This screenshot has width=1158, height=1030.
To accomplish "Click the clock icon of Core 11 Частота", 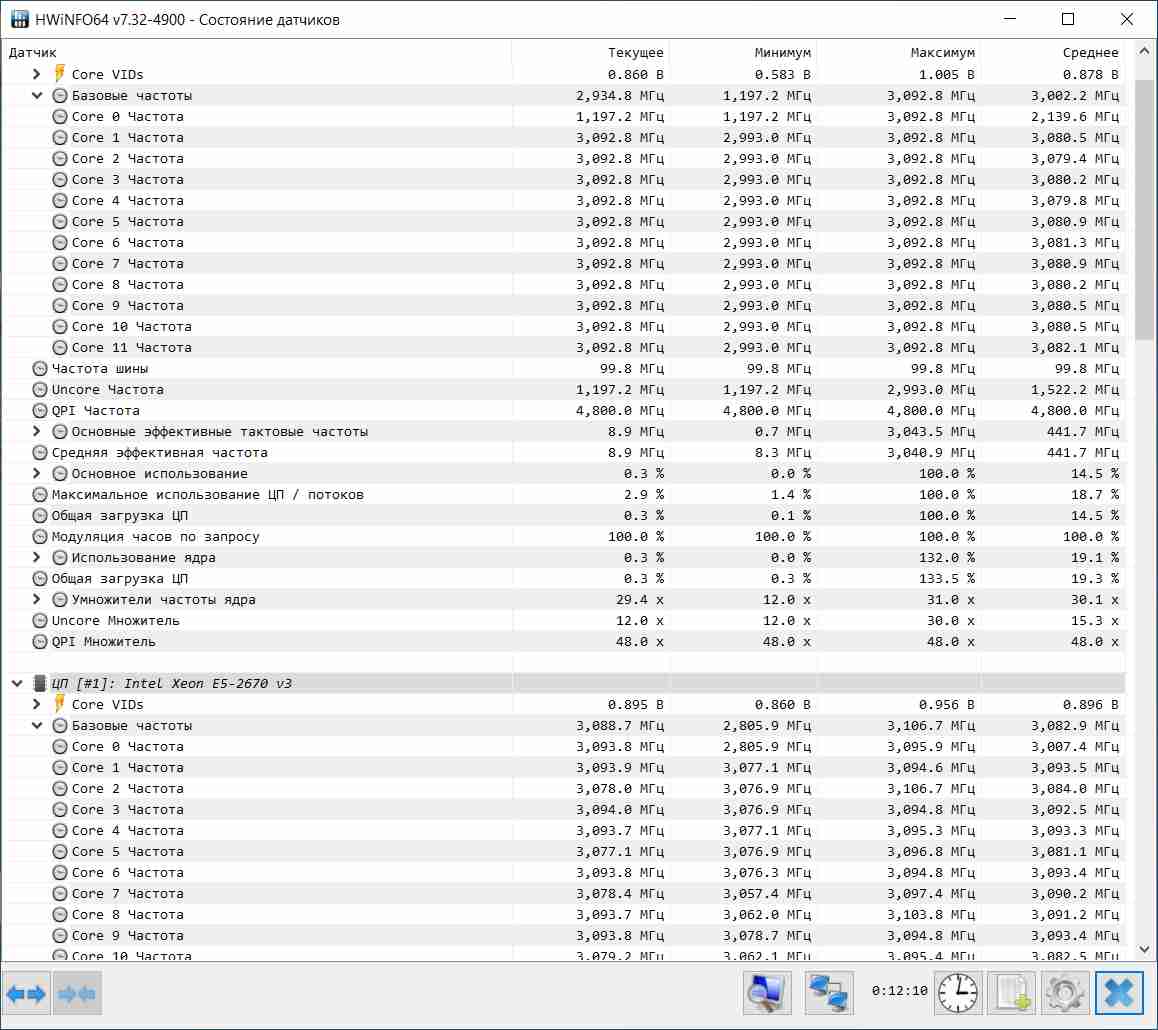I will (x=60, y=347).
